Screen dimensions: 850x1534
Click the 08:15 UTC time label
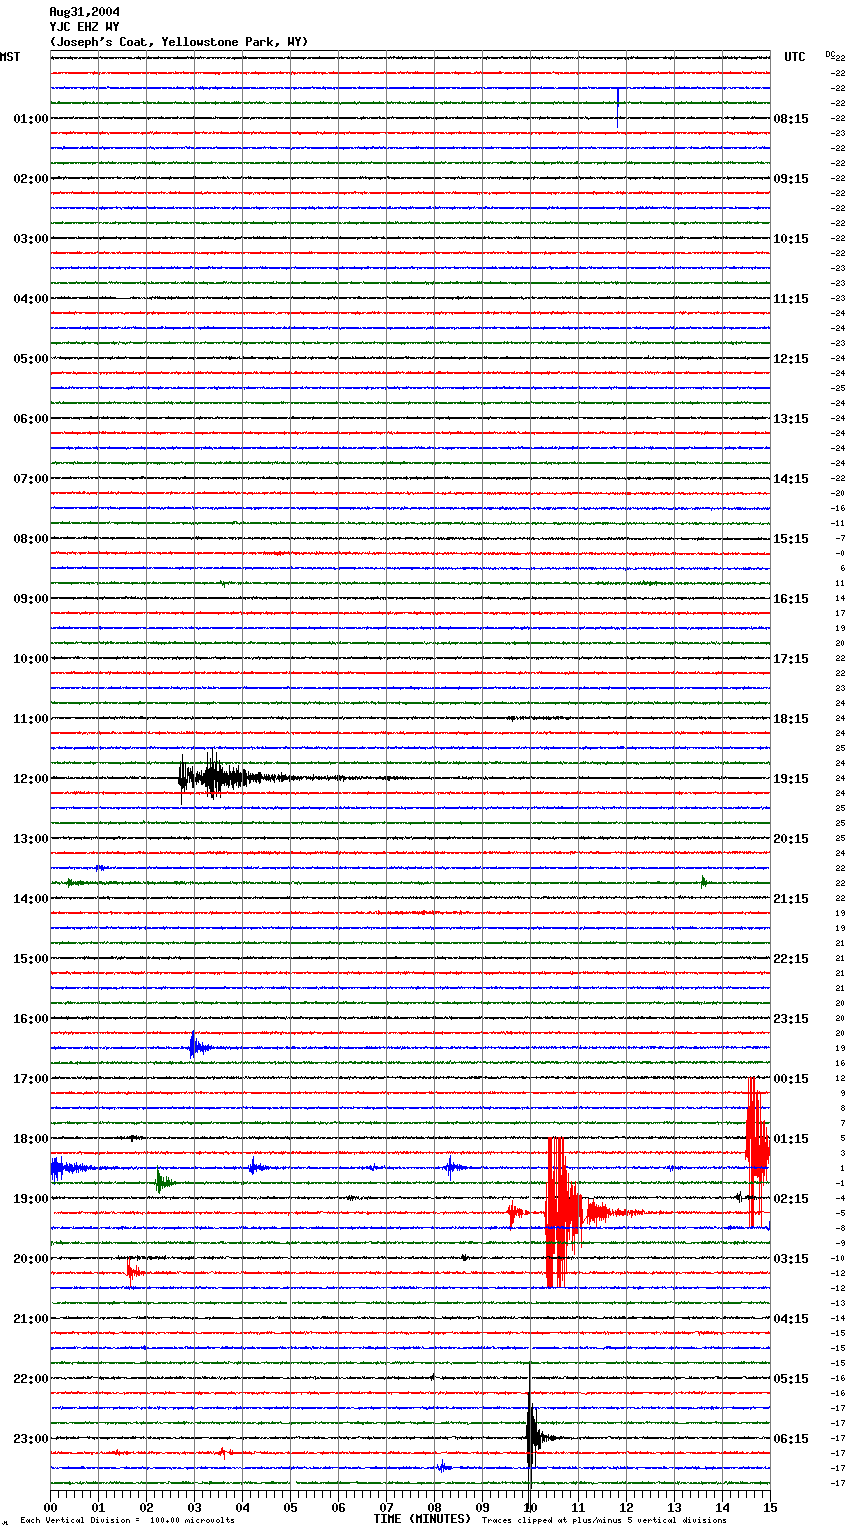pos(791,118)
